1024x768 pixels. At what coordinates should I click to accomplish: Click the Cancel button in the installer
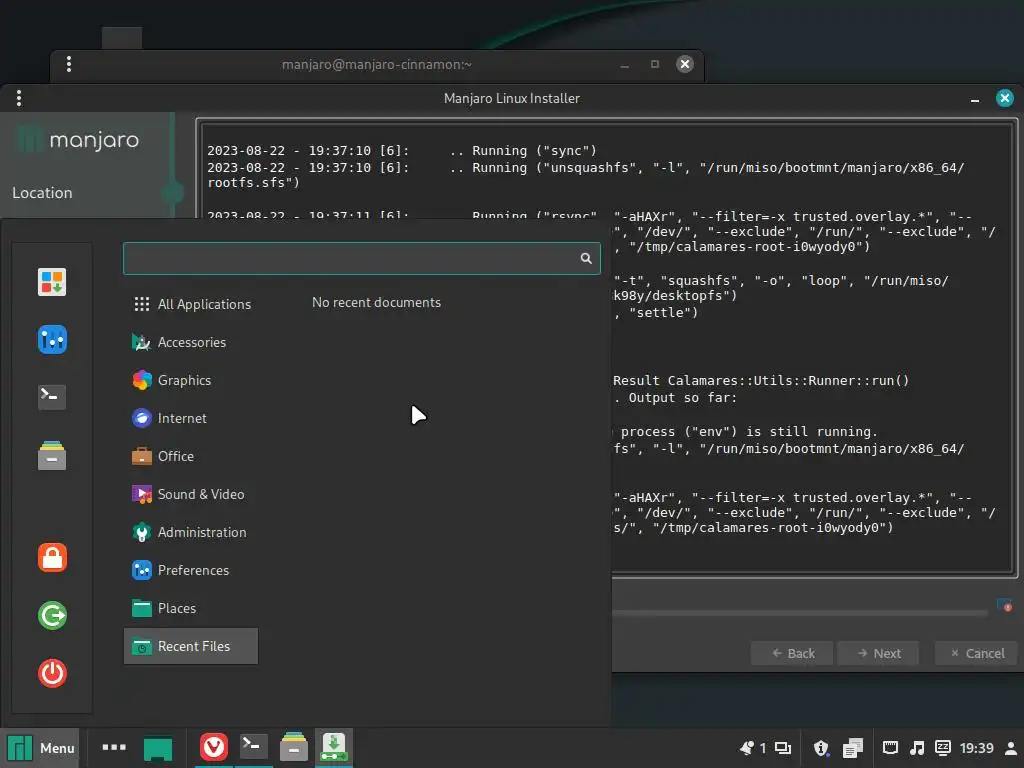[x=977, y=653]
